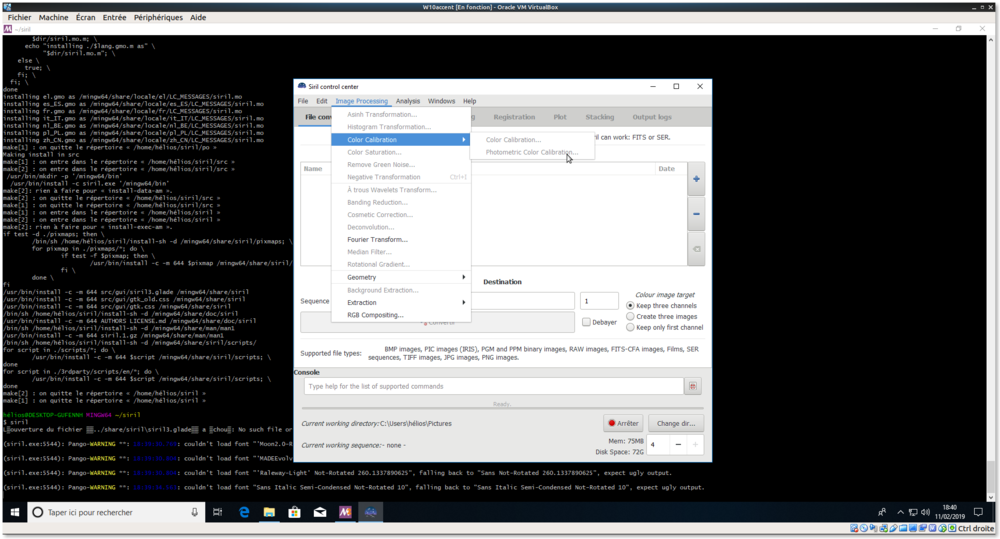Open Mail app from taskbar
Image resolution: width=1000 pixels, height=539 pixels.
[x=320, y=512]
